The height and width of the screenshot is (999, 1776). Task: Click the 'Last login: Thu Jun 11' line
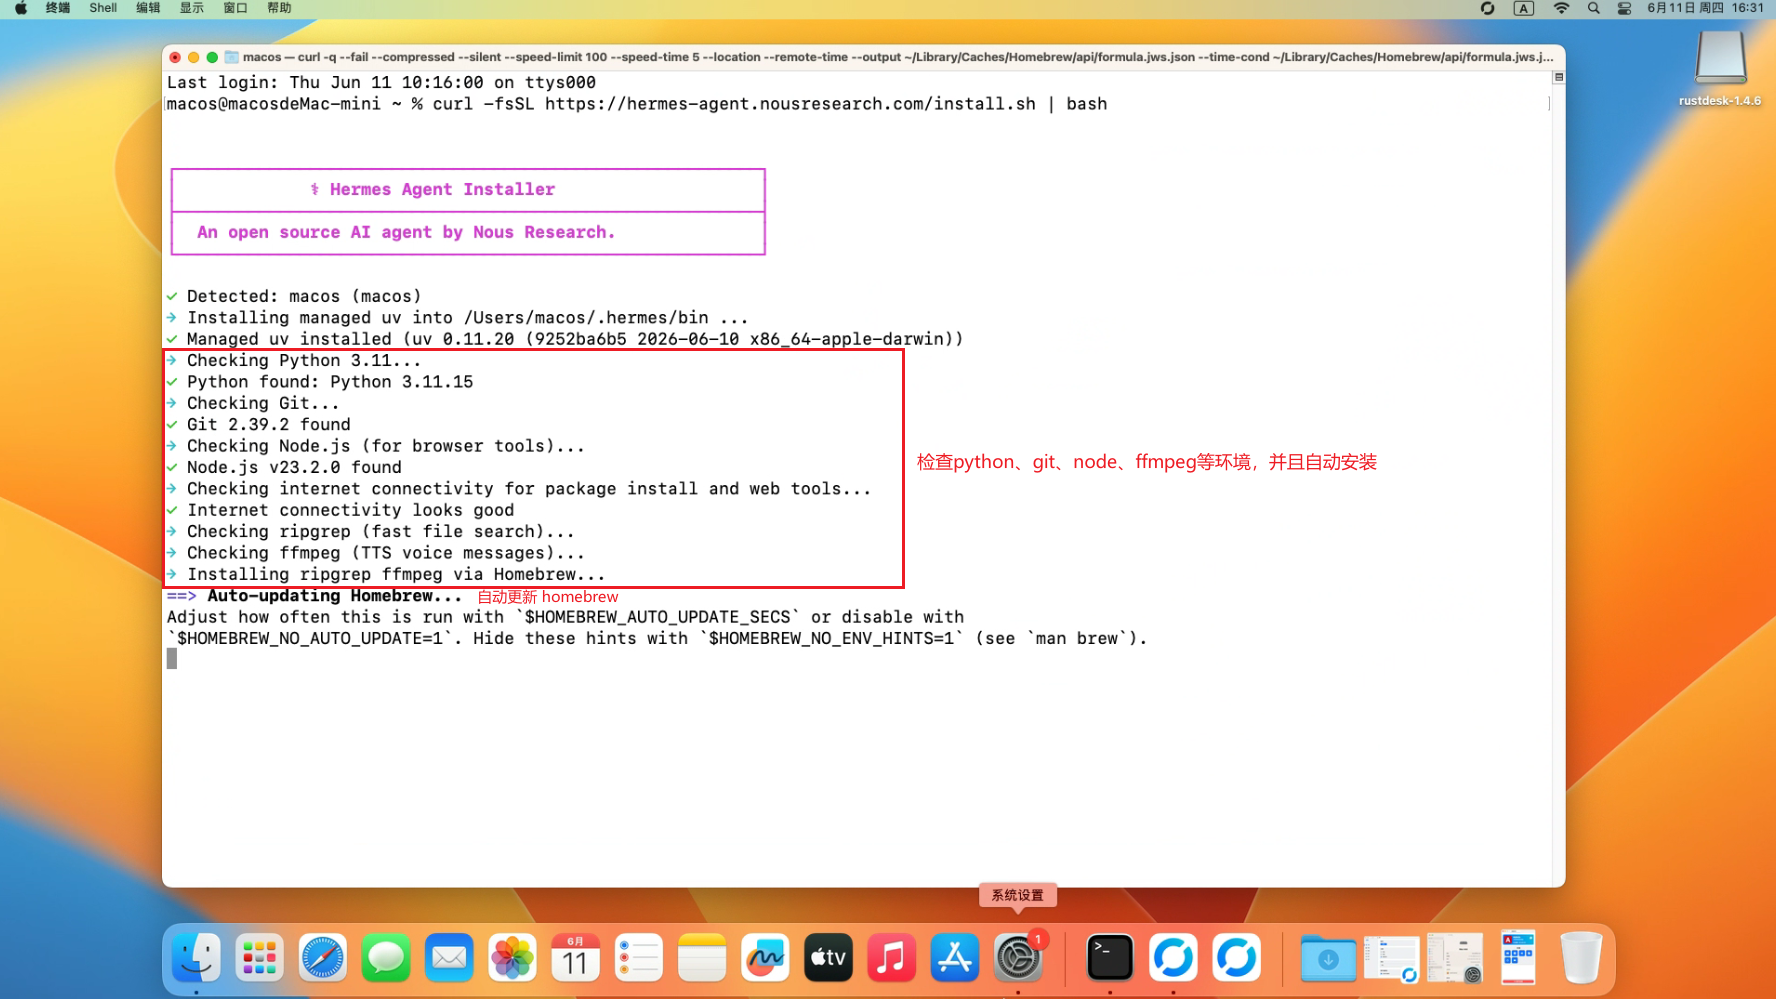[381, 82]
